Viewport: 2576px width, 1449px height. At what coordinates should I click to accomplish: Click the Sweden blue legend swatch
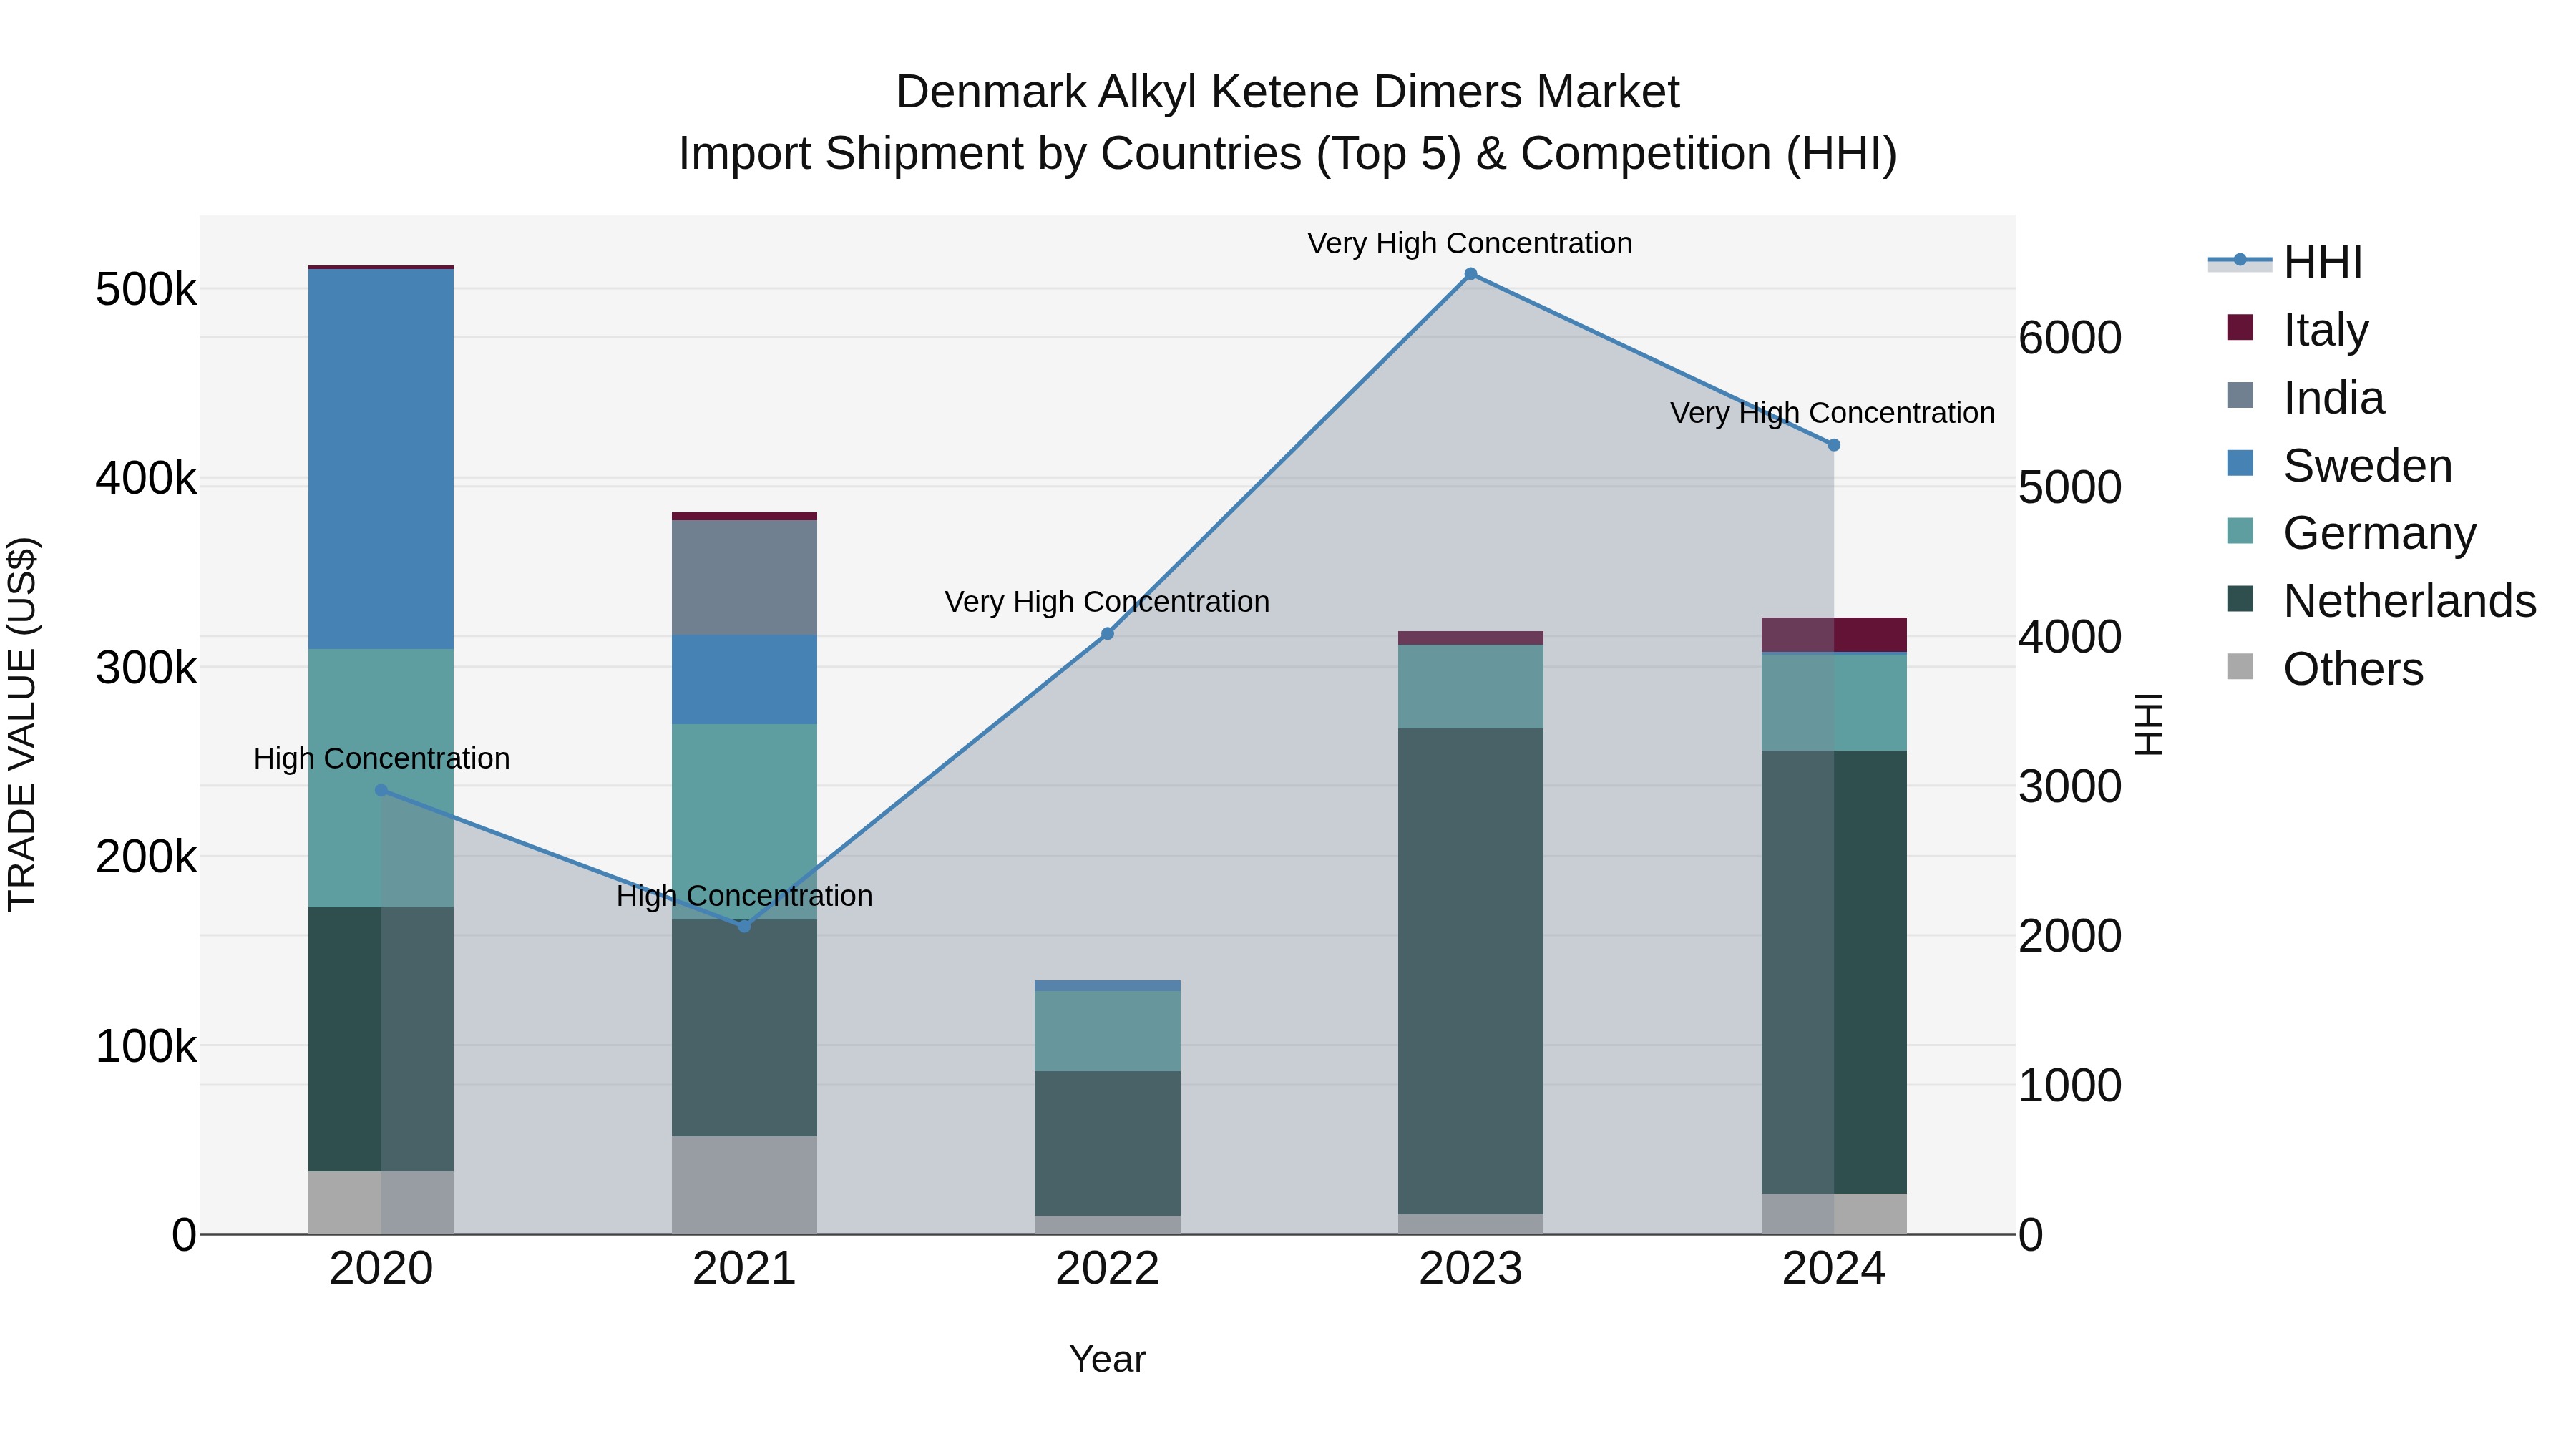(x=2241, y=464)
